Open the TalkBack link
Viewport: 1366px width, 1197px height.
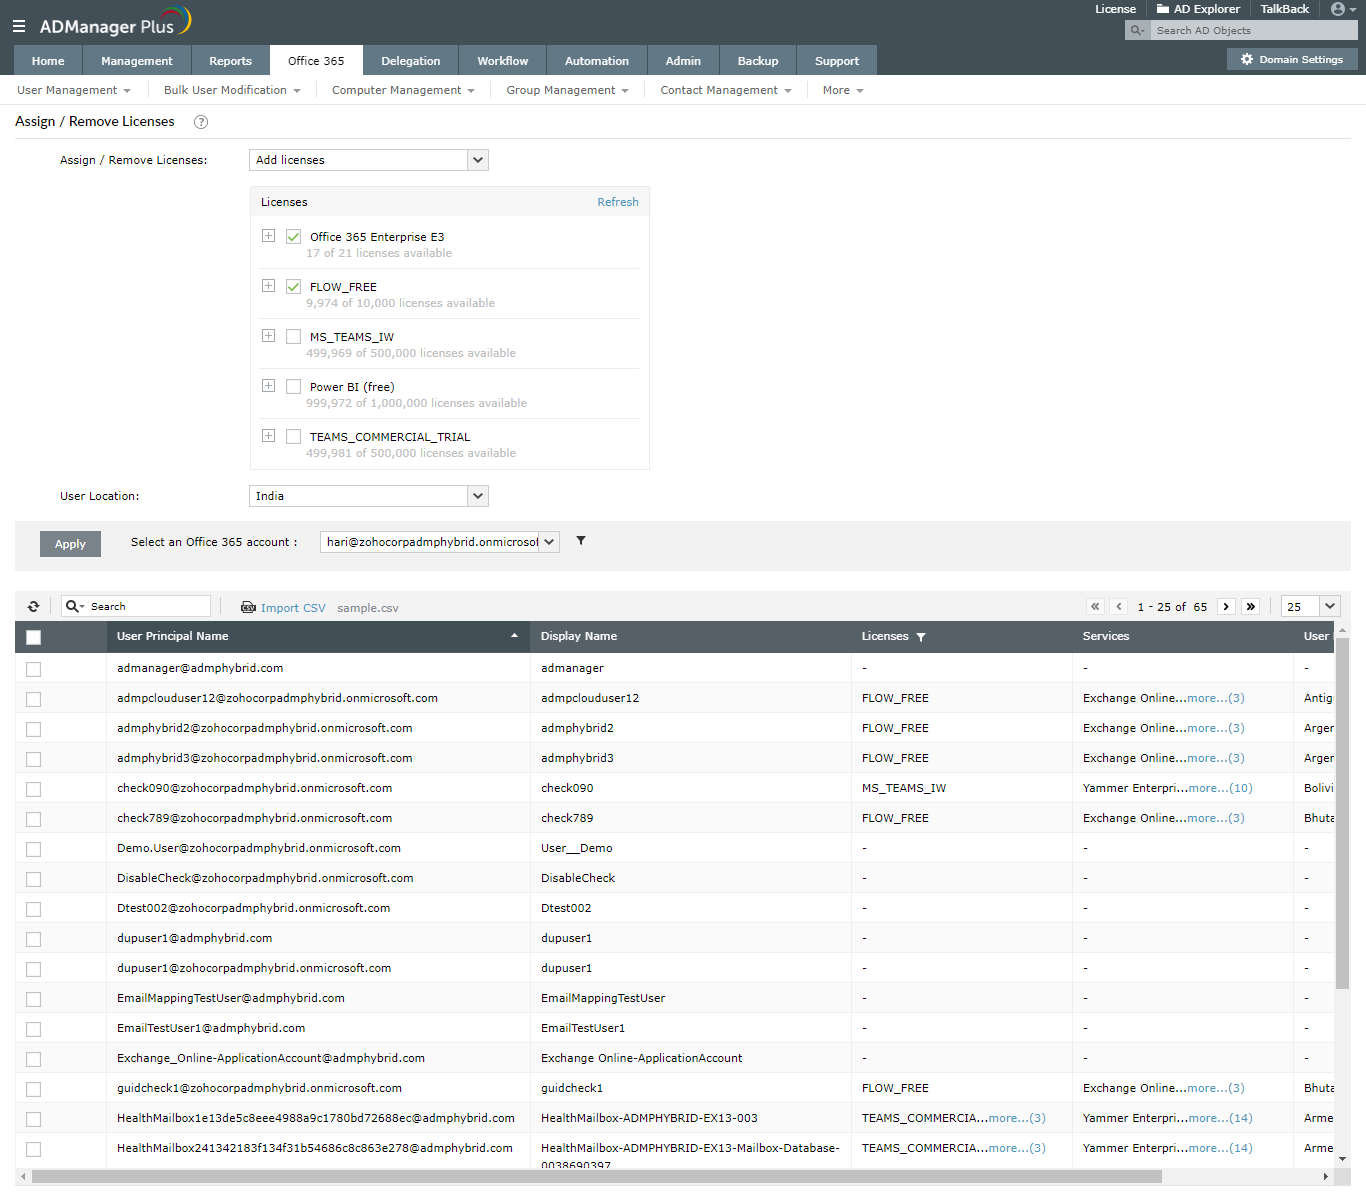(x=1284, y=9)
